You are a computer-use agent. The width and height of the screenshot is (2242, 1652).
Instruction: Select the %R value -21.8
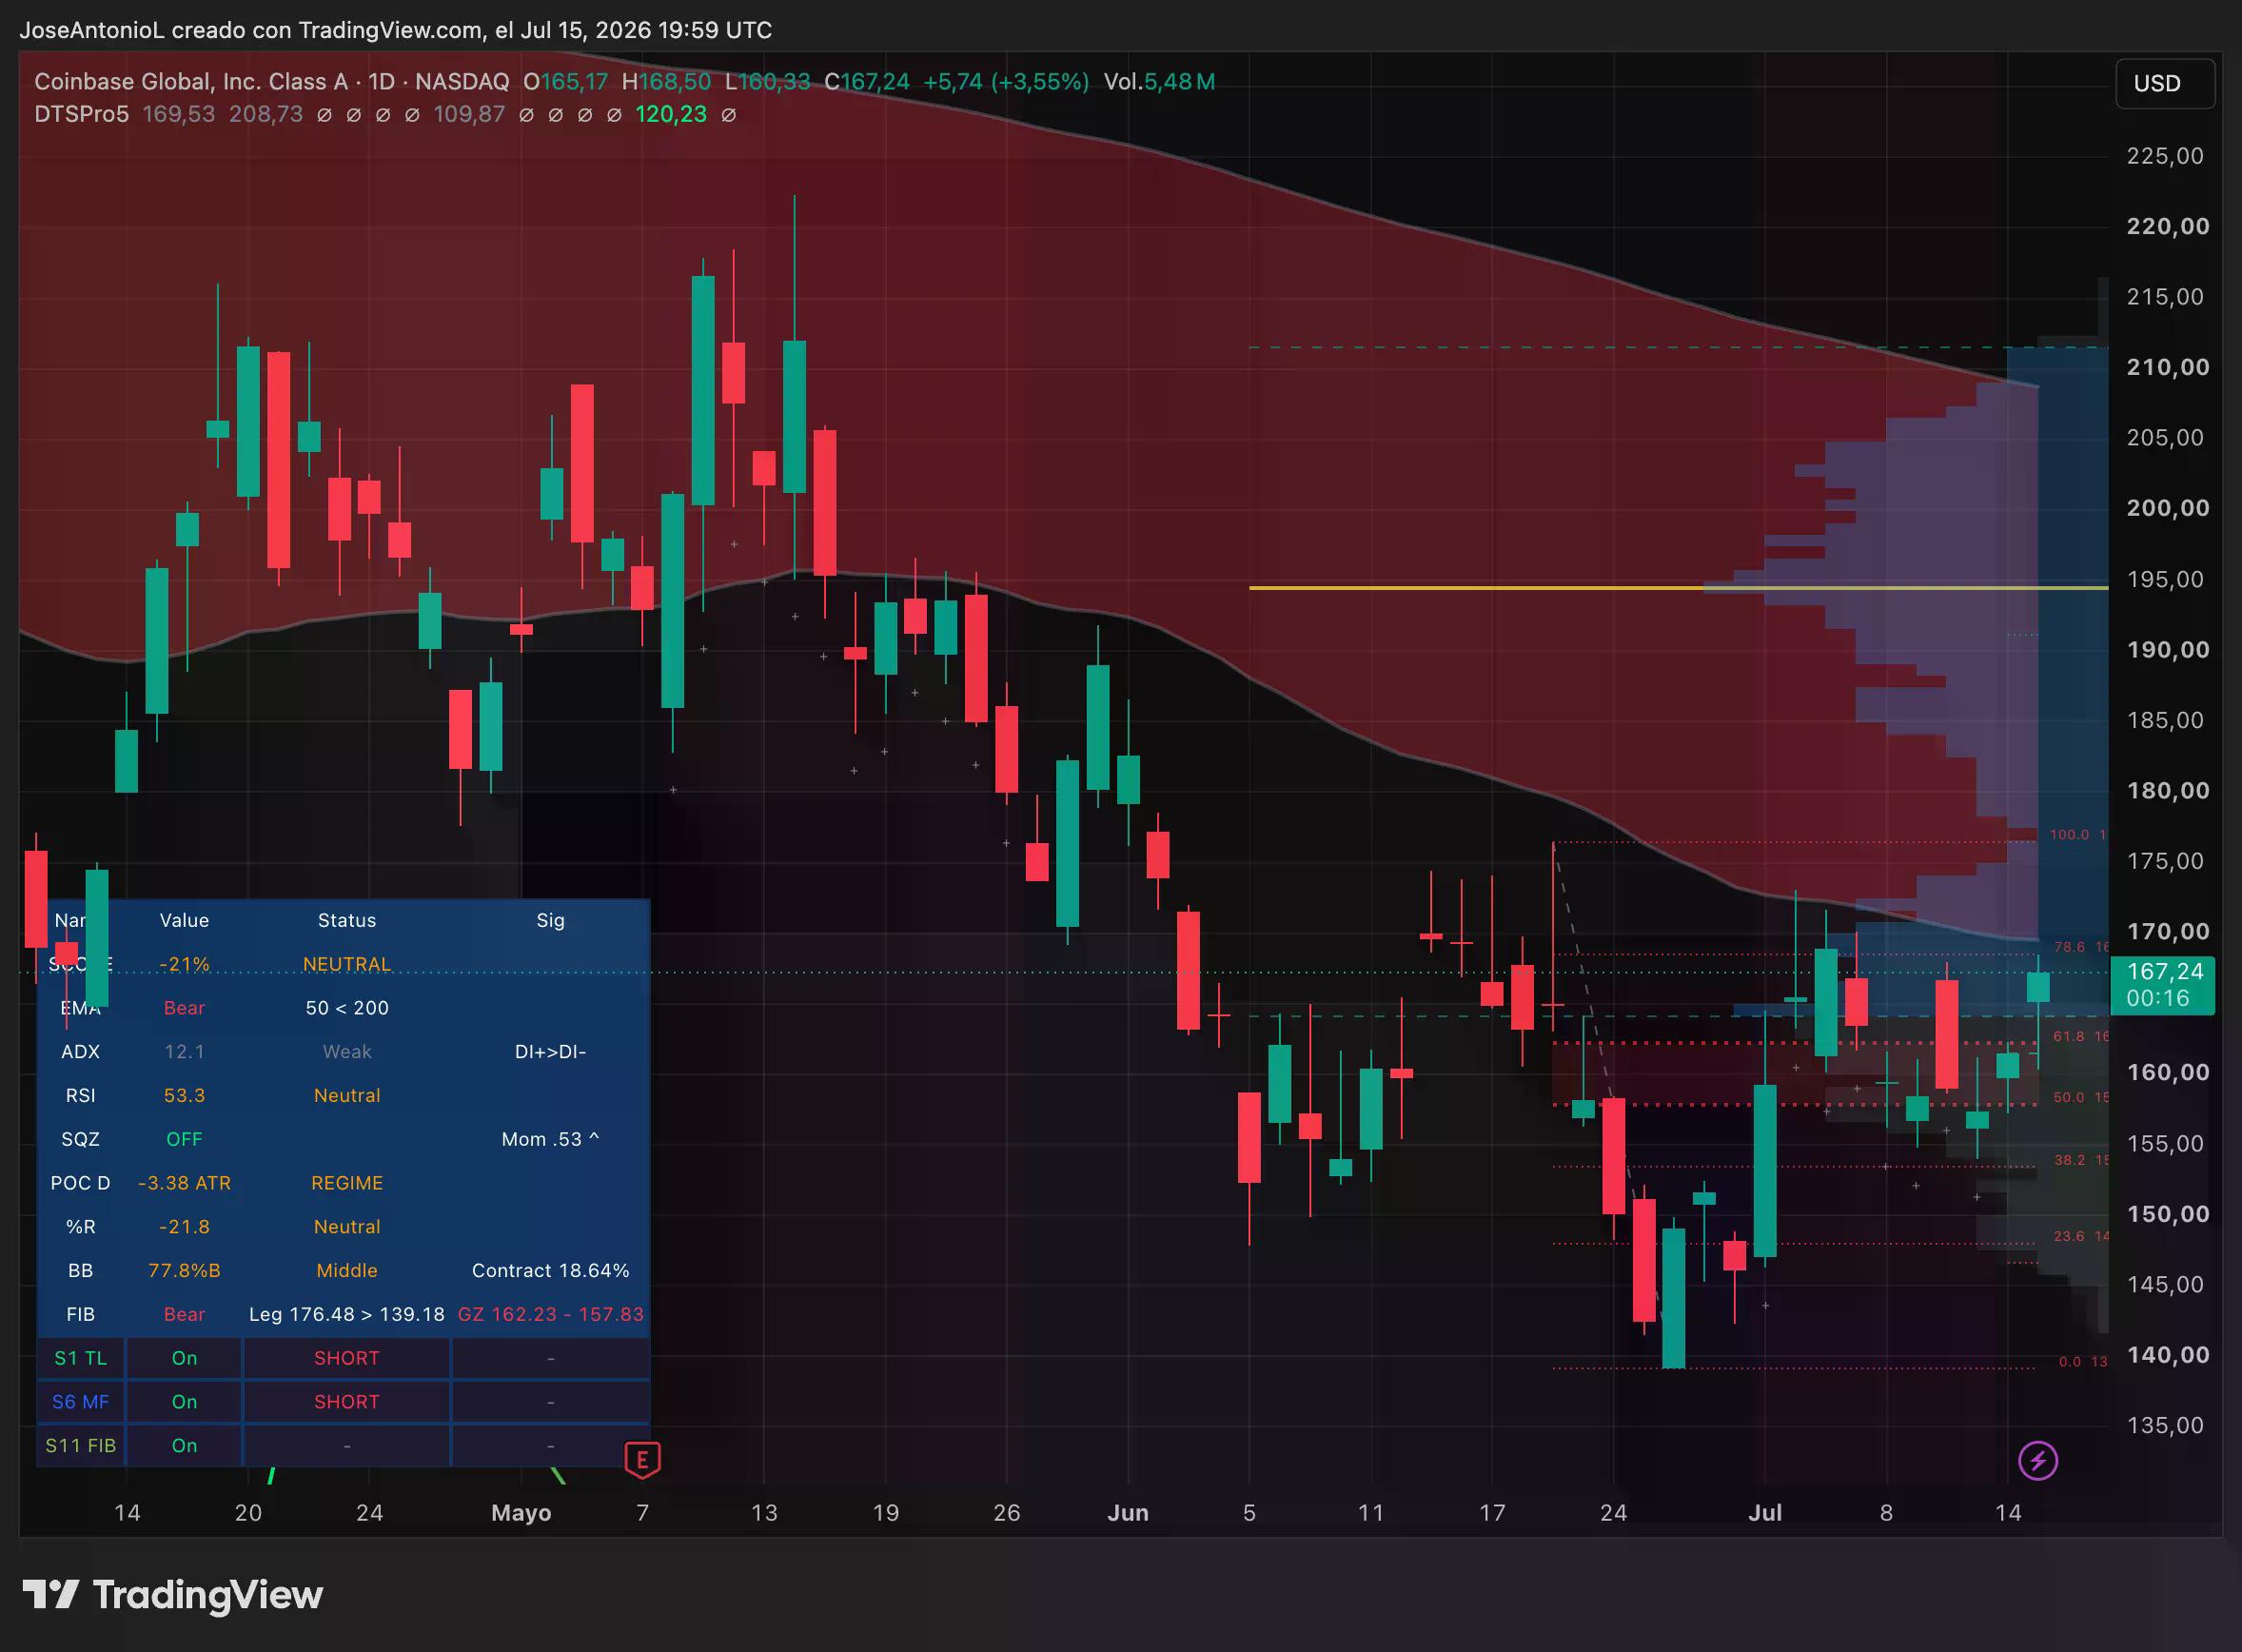click(x=184, y=1227)
